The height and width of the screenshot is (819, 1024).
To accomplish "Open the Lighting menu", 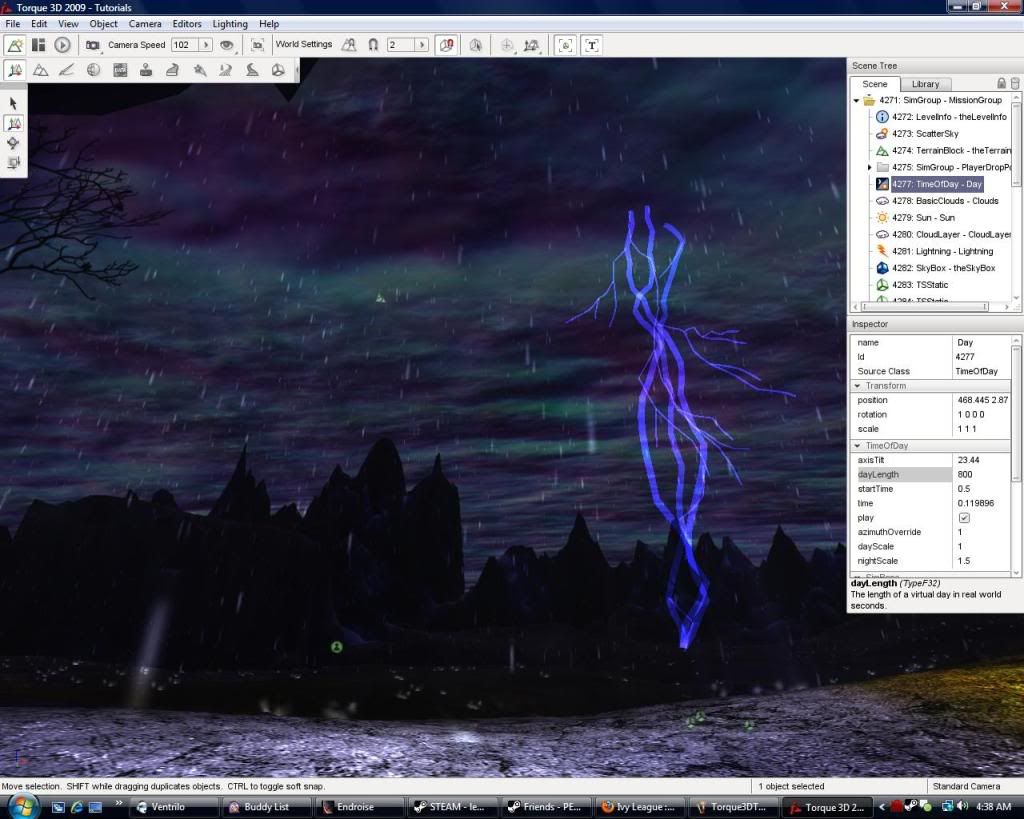I will tap(230, 24).
